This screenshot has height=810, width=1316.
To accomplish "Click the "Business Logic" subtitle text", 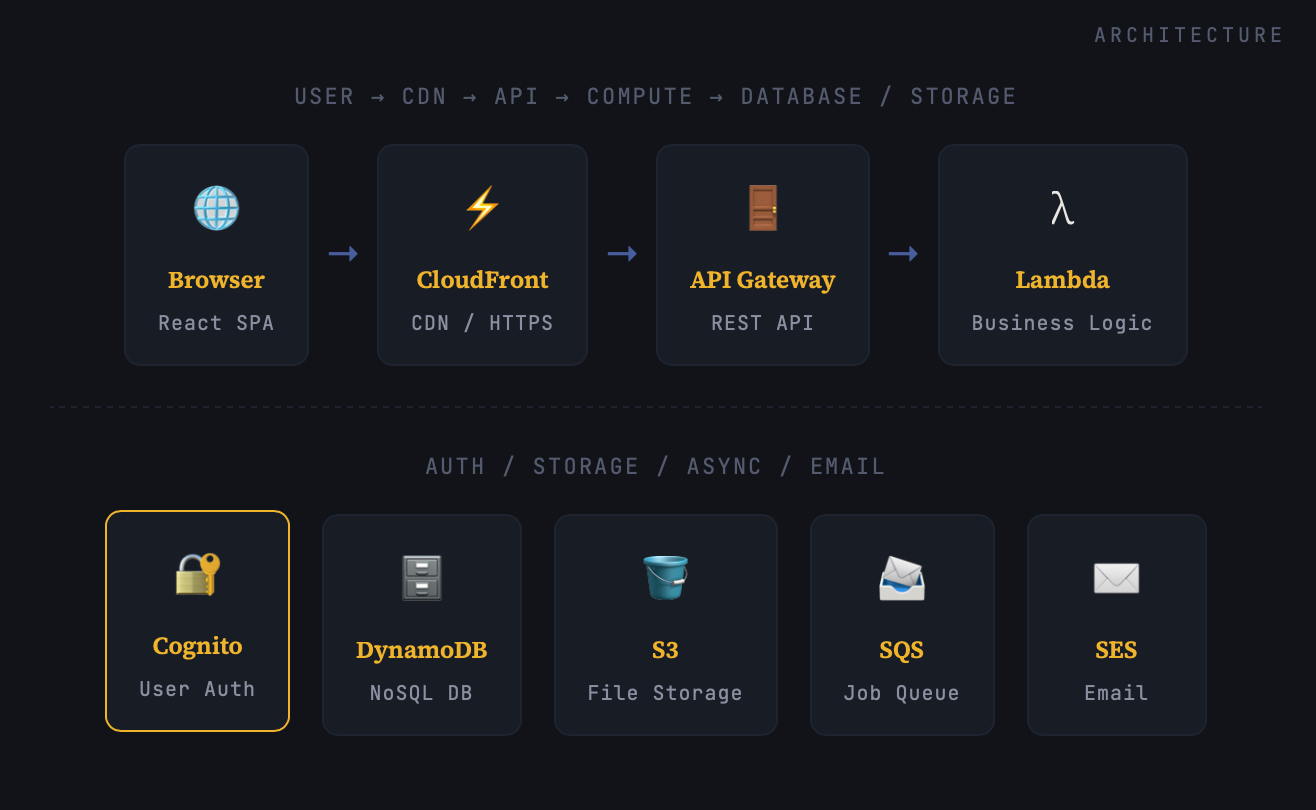I will pyautogui.click(x=1062, y=323).
